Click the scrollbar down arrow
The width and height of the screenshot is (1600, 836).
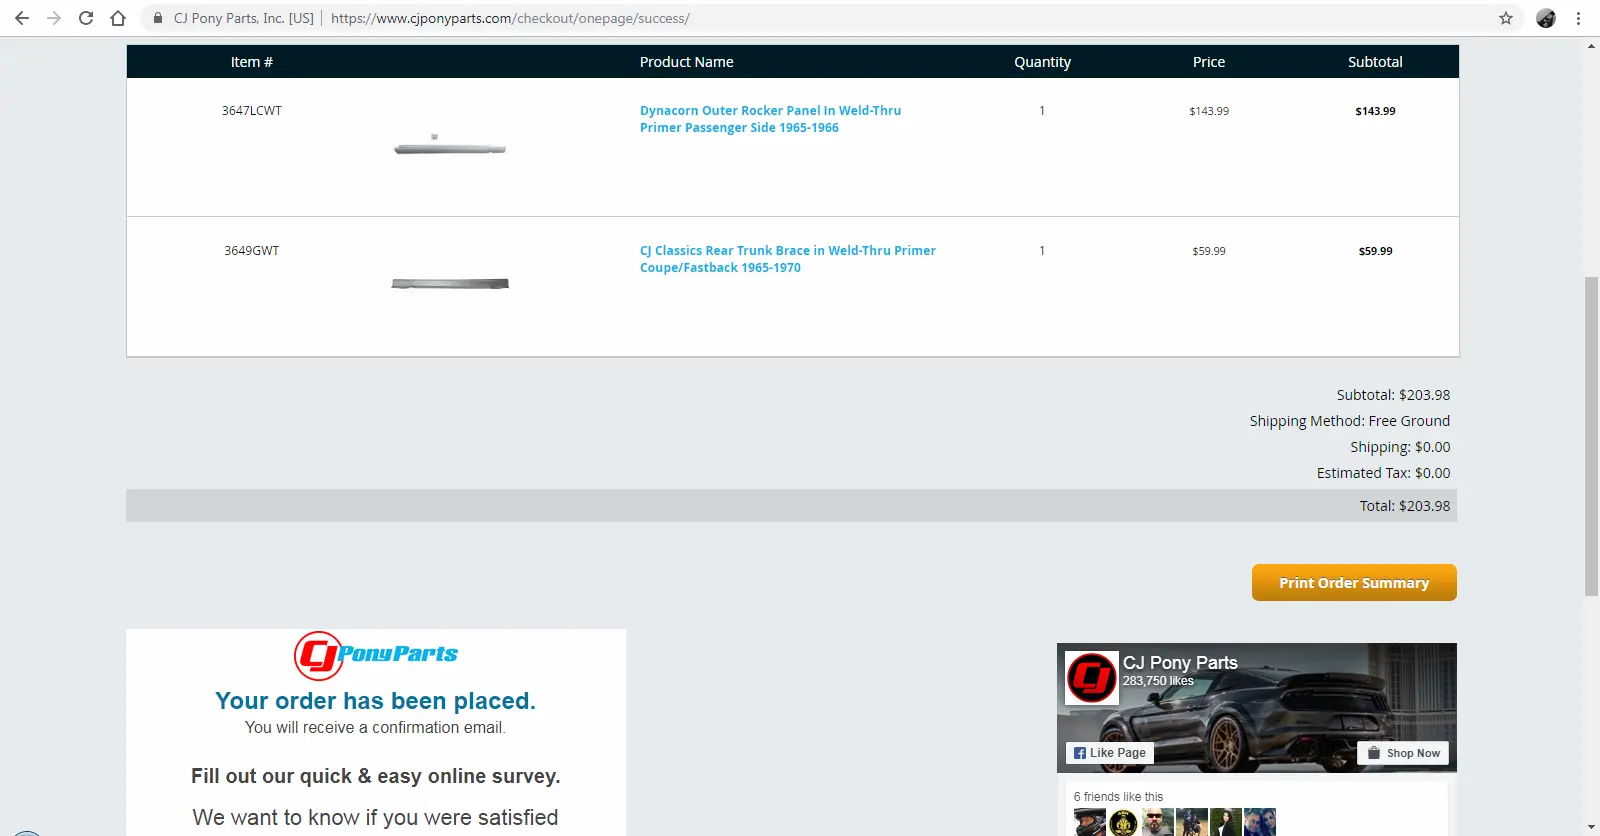click(1591, 828)
